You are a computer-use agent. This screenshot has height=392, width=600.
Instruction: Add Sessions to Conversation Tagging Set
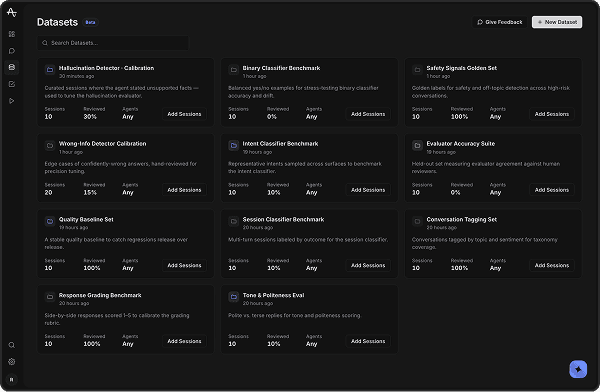click(552, 265)
